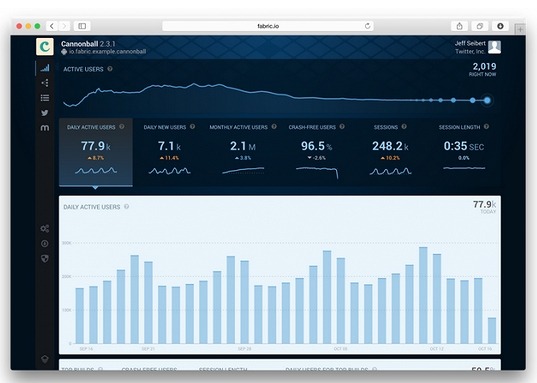The height and width of the screenshot is (383, 537).
Task: Click the Twitter, Inc. organization label
Action: [x=470, y=51]
